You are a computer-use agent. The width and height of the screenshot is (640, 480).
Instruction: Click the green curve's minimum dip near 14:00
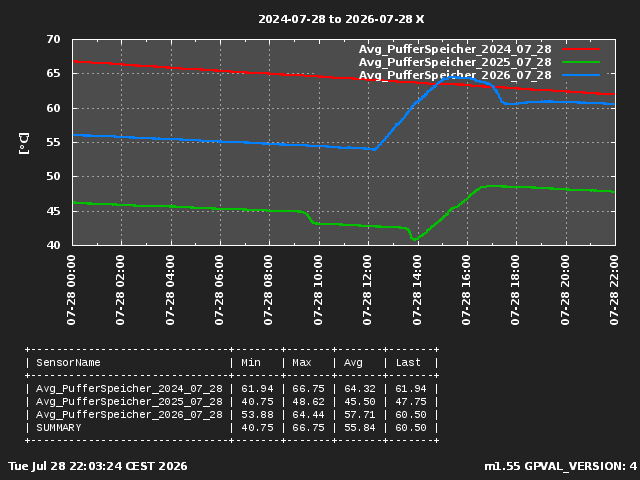[415, 239]
